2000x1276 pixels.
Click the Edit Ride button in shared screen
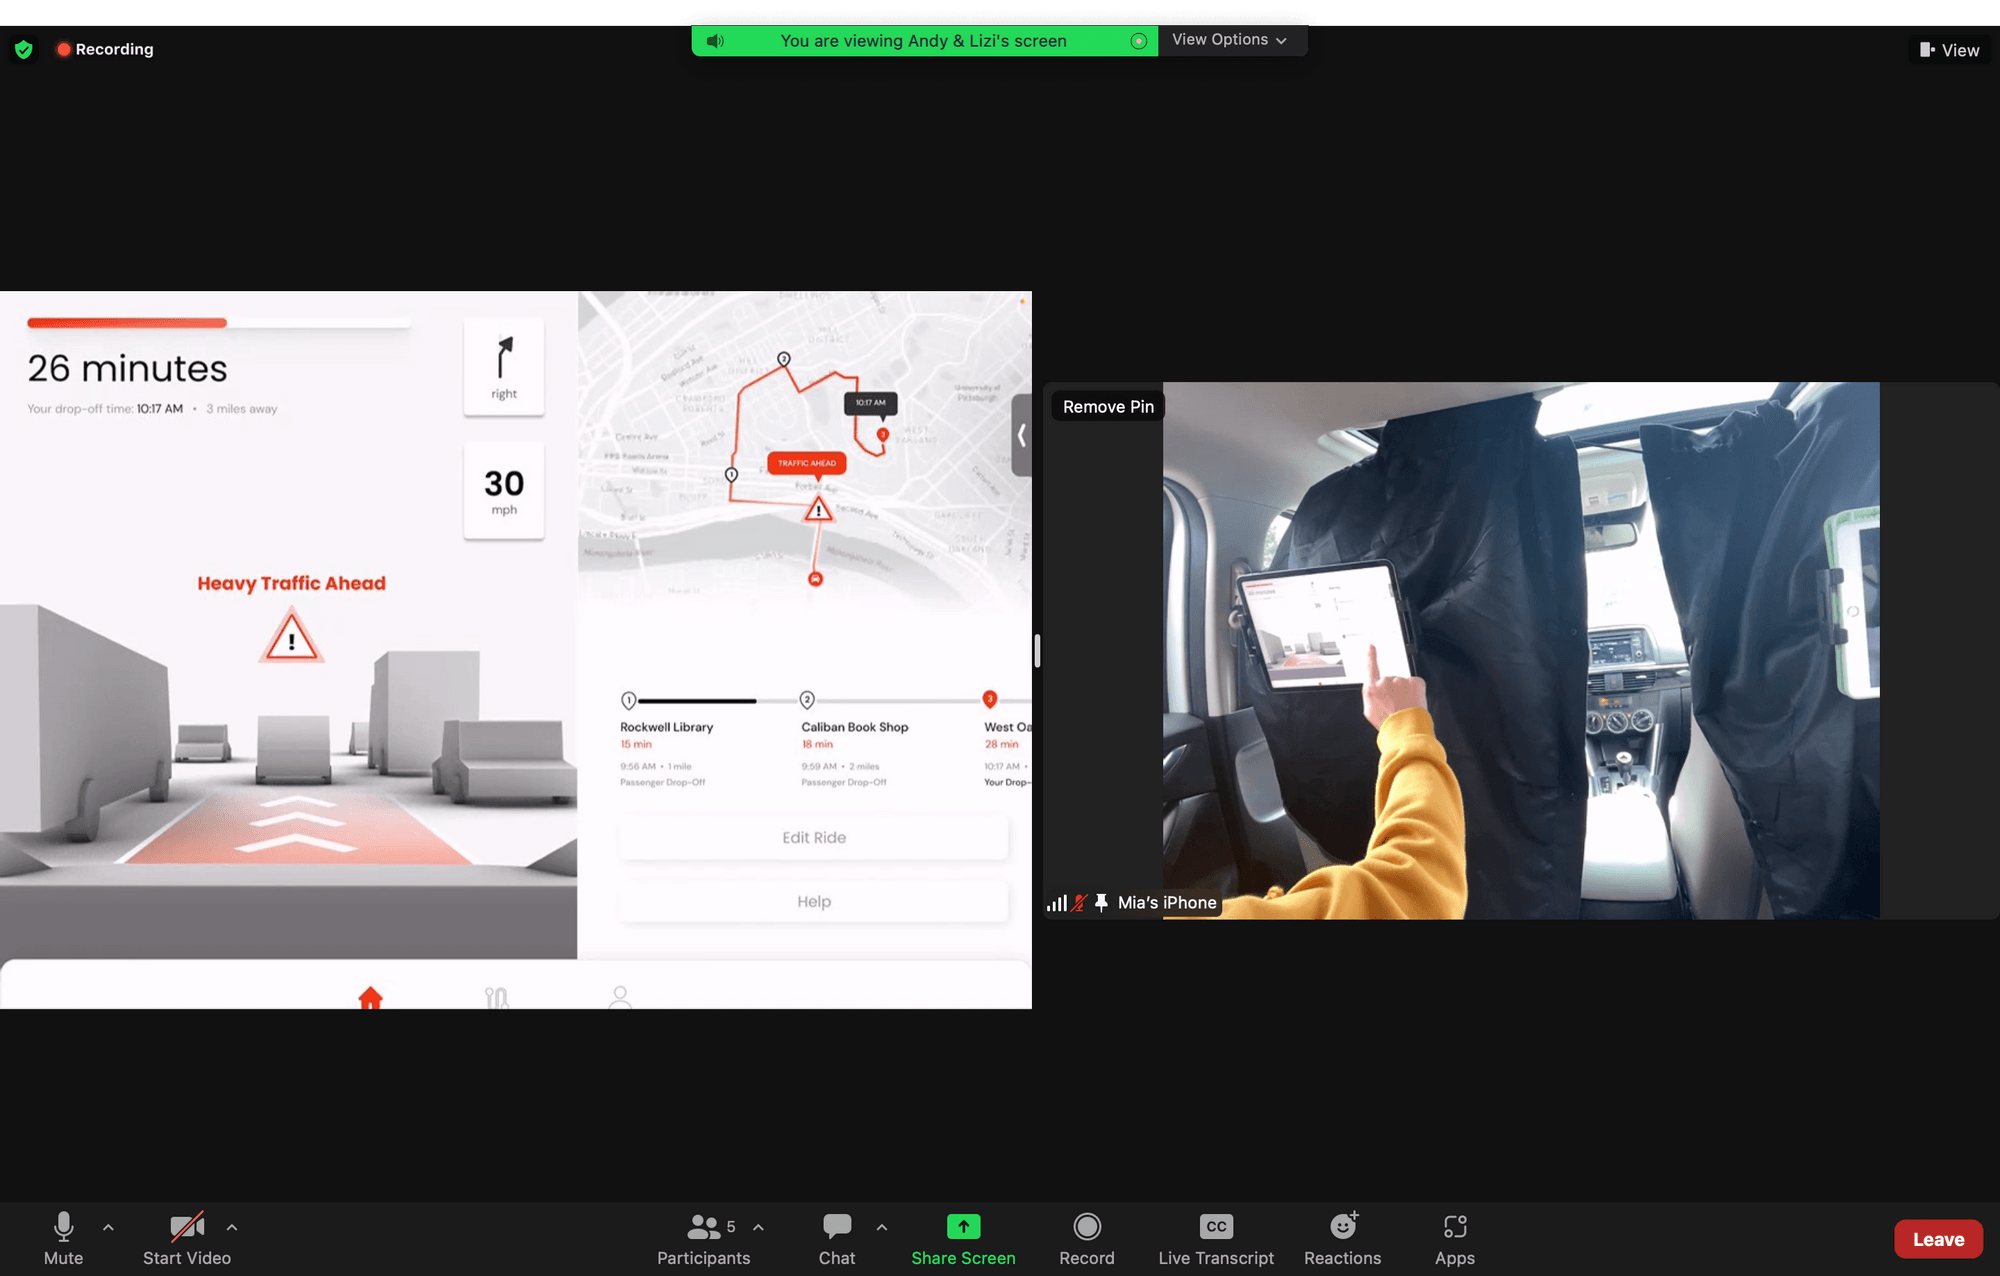[x=813, y=838]
